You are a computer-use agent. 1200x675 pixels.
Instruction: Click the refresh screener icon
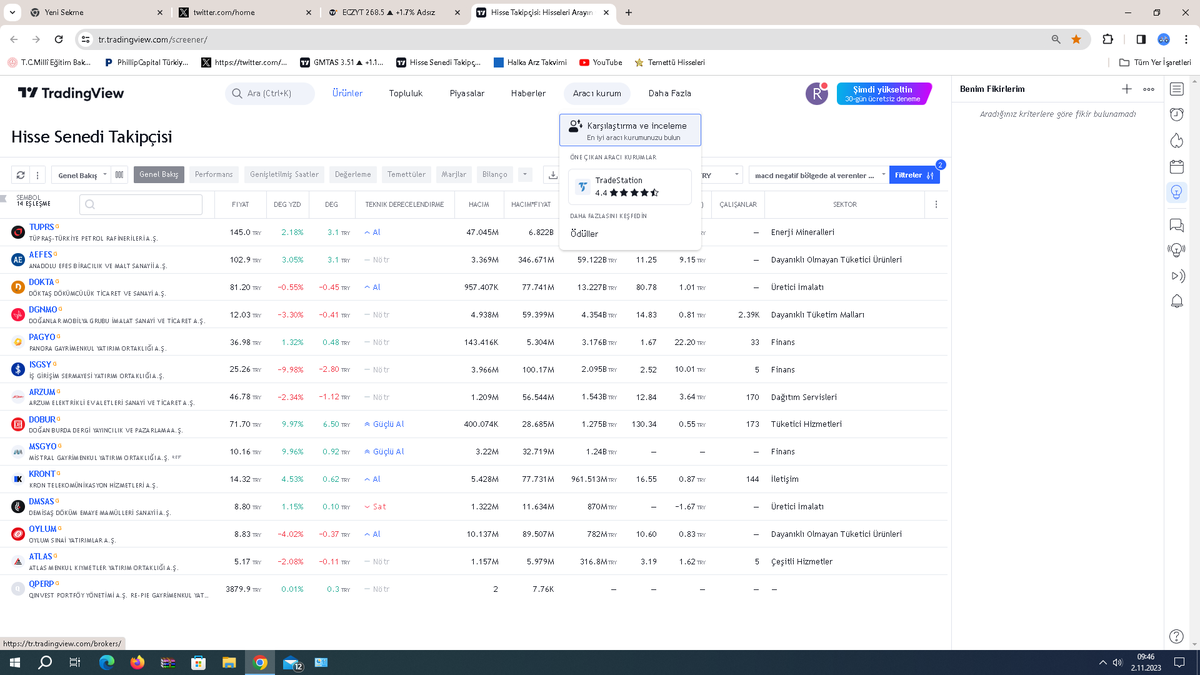point(21,174)
